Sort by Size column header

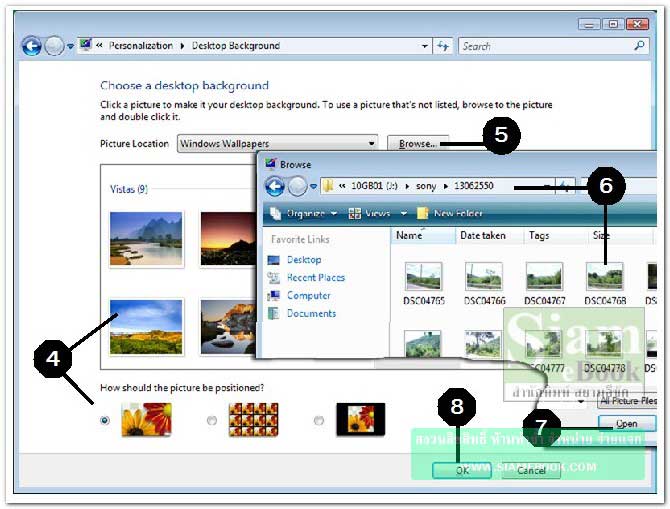(620, 235)
